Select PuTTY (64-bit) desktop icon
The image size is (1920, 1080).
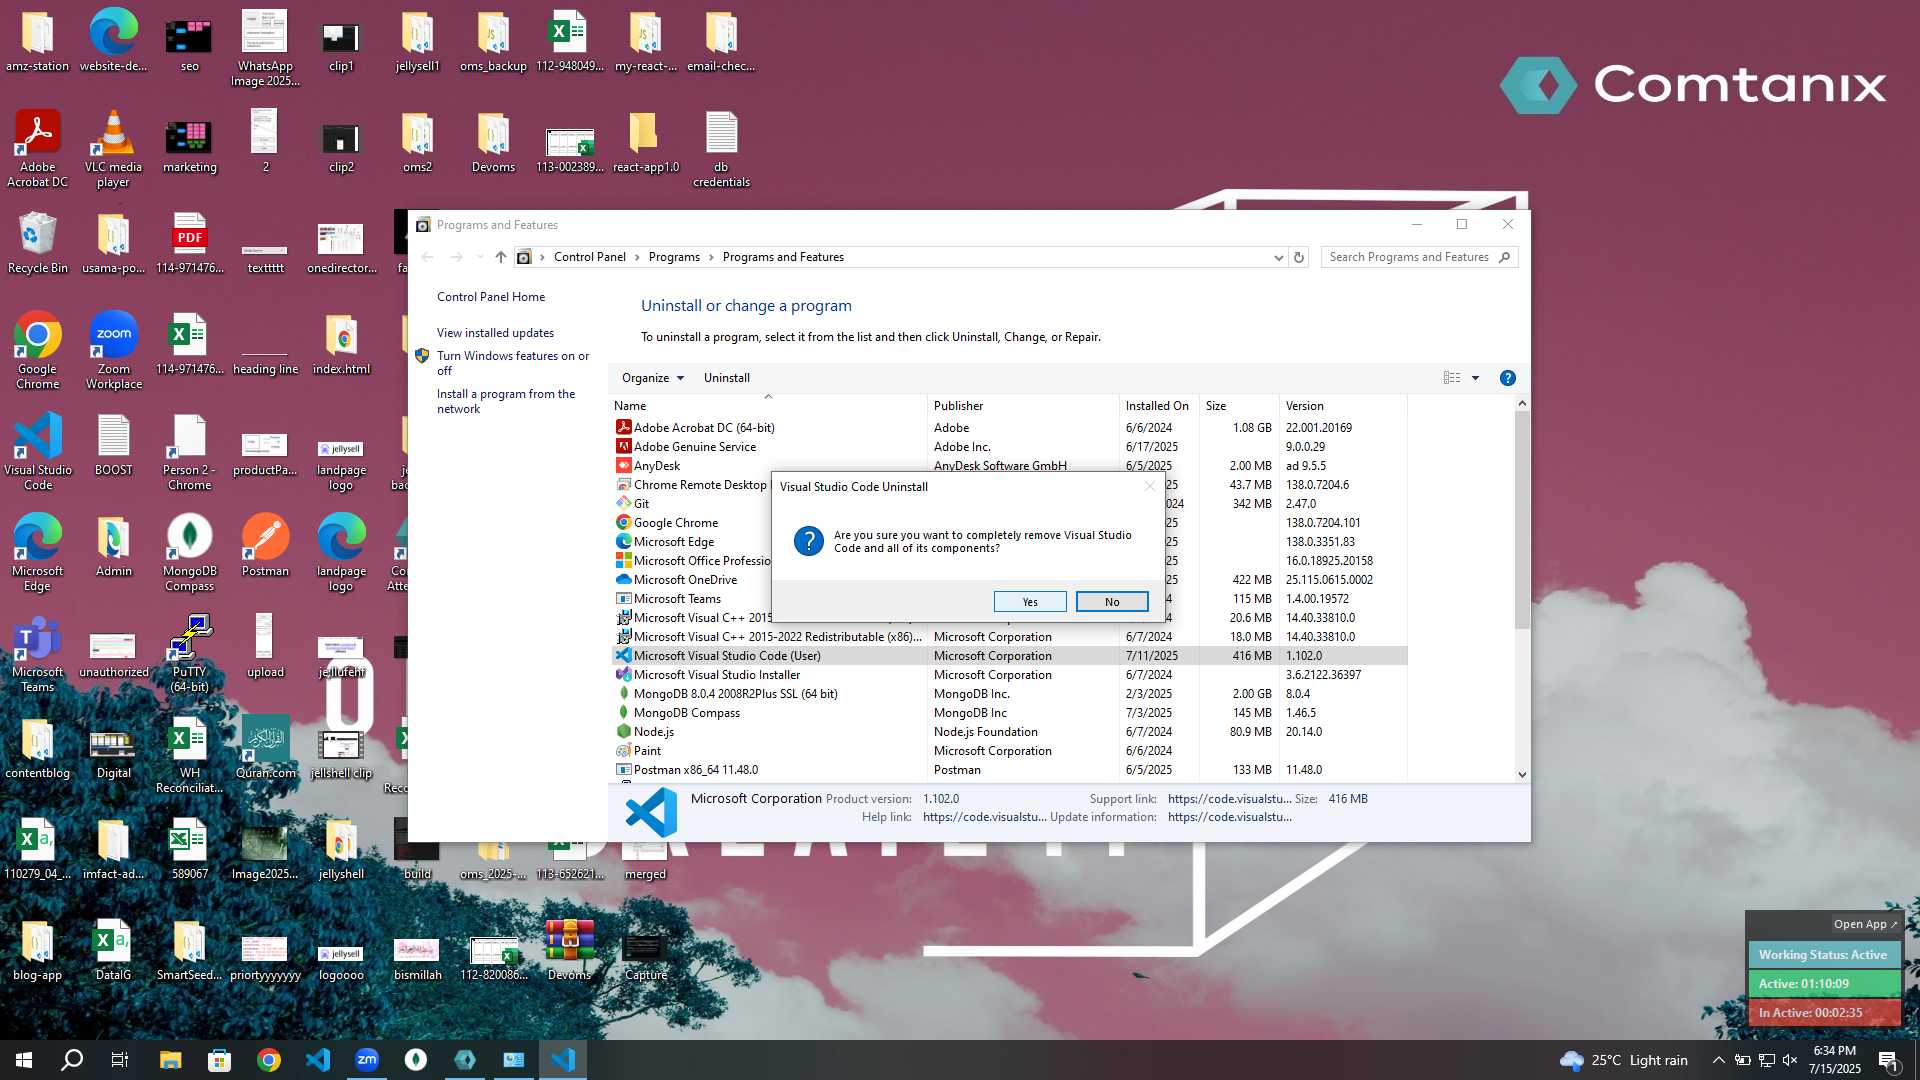click(189, 654)
